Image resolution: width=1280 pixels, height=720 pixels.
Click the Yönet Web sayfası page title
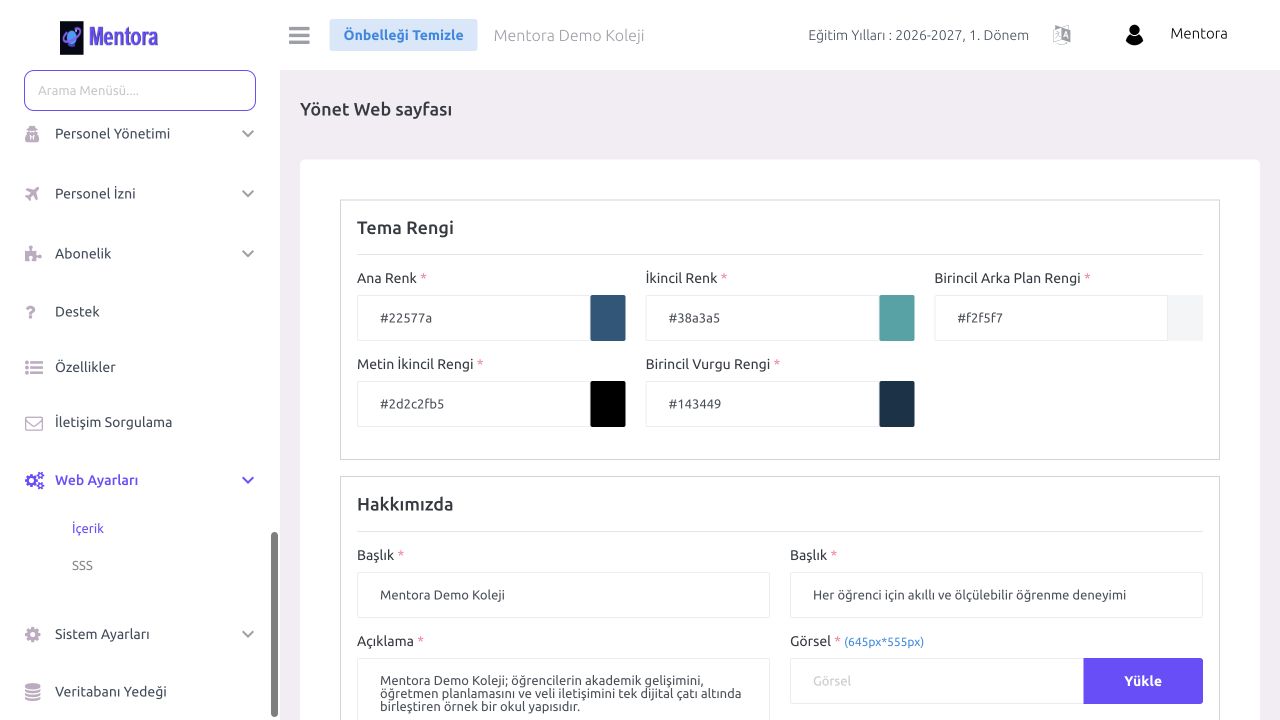click(376, 110)
